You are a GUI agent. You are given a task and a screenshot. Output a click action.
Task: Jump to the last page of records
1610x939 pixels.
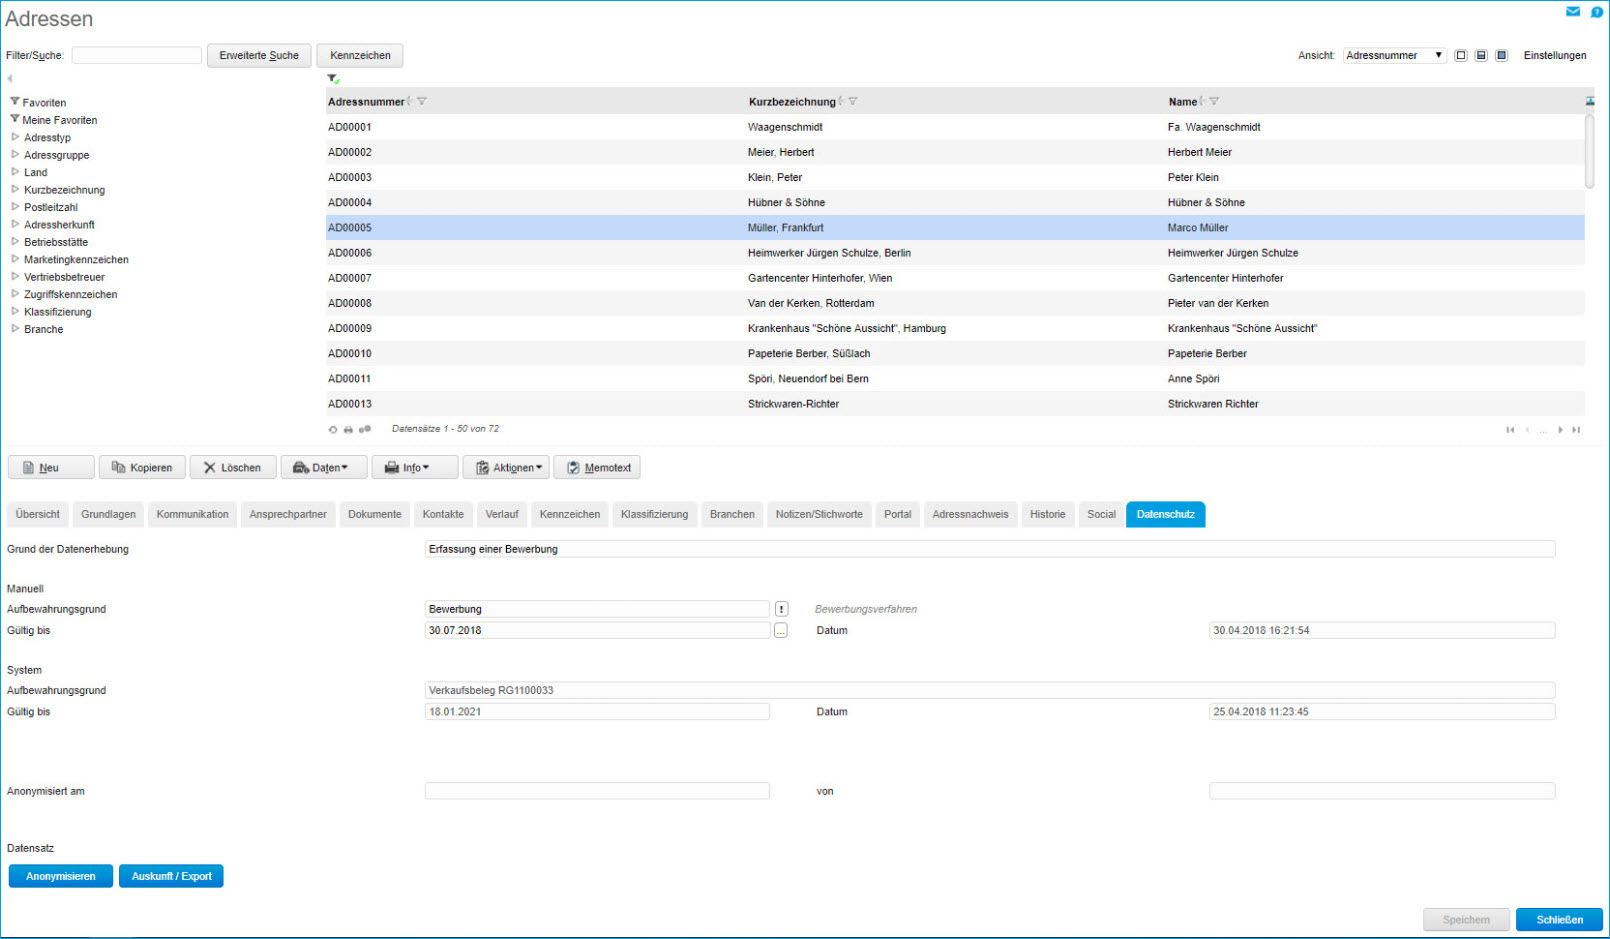pos(1576,429)
